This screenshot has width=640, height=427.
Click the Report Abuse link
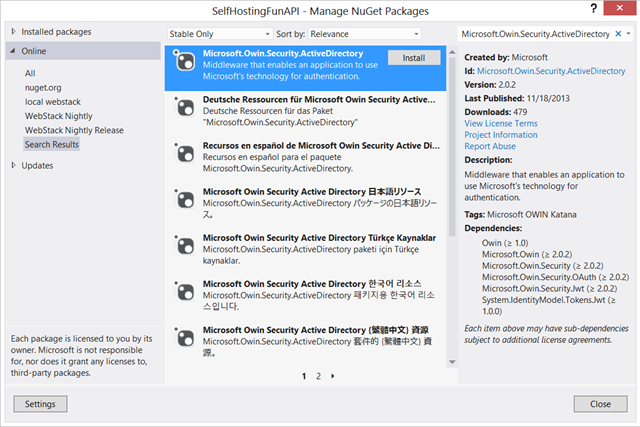coord(490,146)
